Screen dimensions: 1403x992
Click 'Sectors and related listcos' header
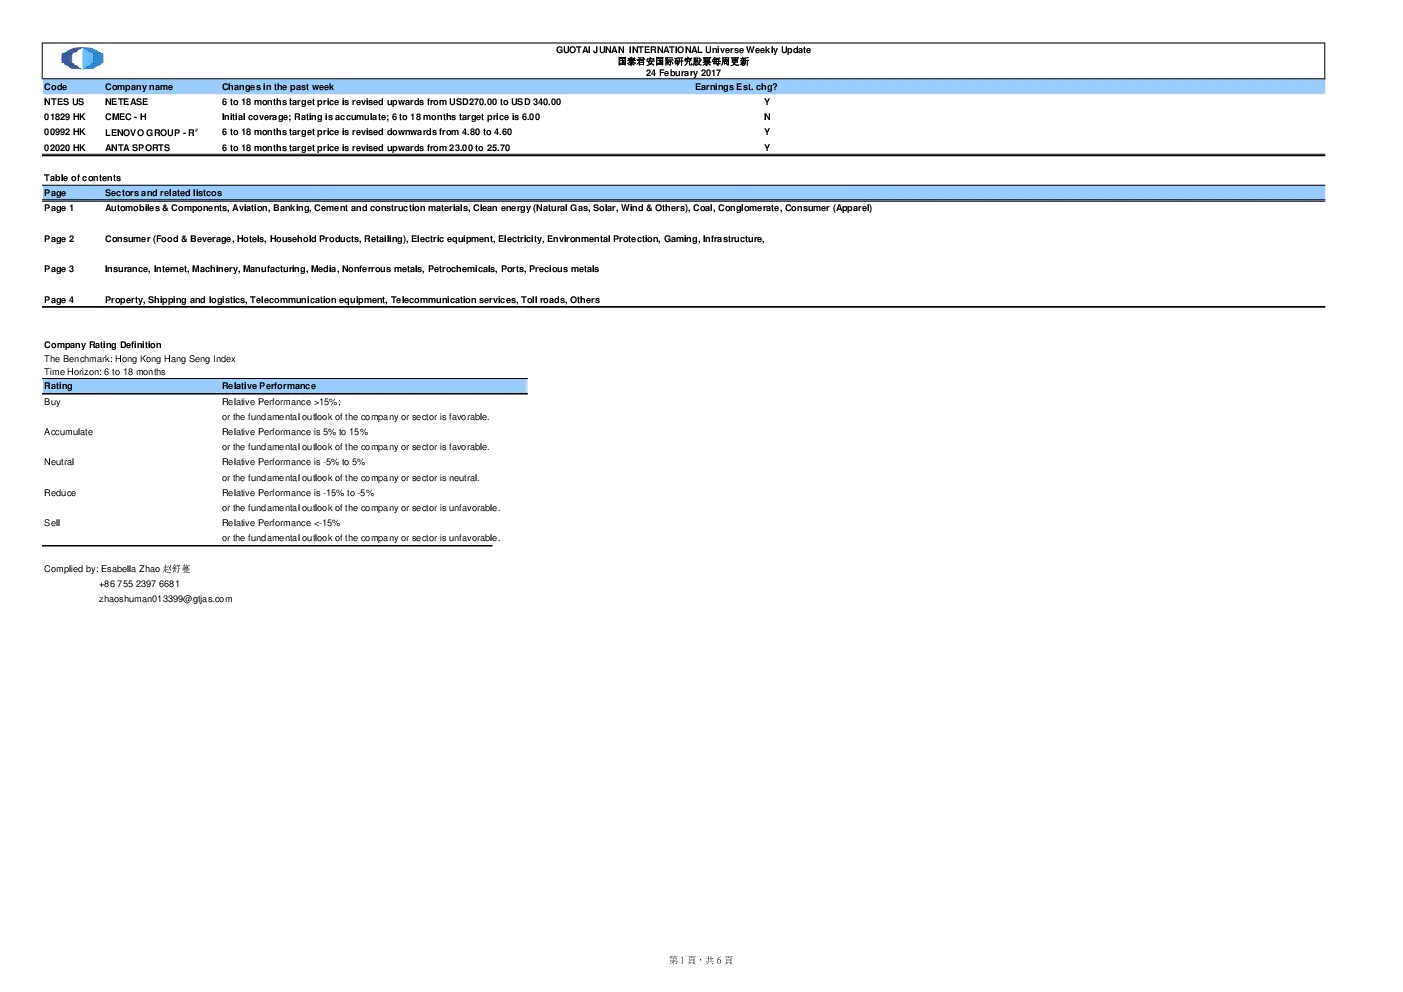[163, 193]
